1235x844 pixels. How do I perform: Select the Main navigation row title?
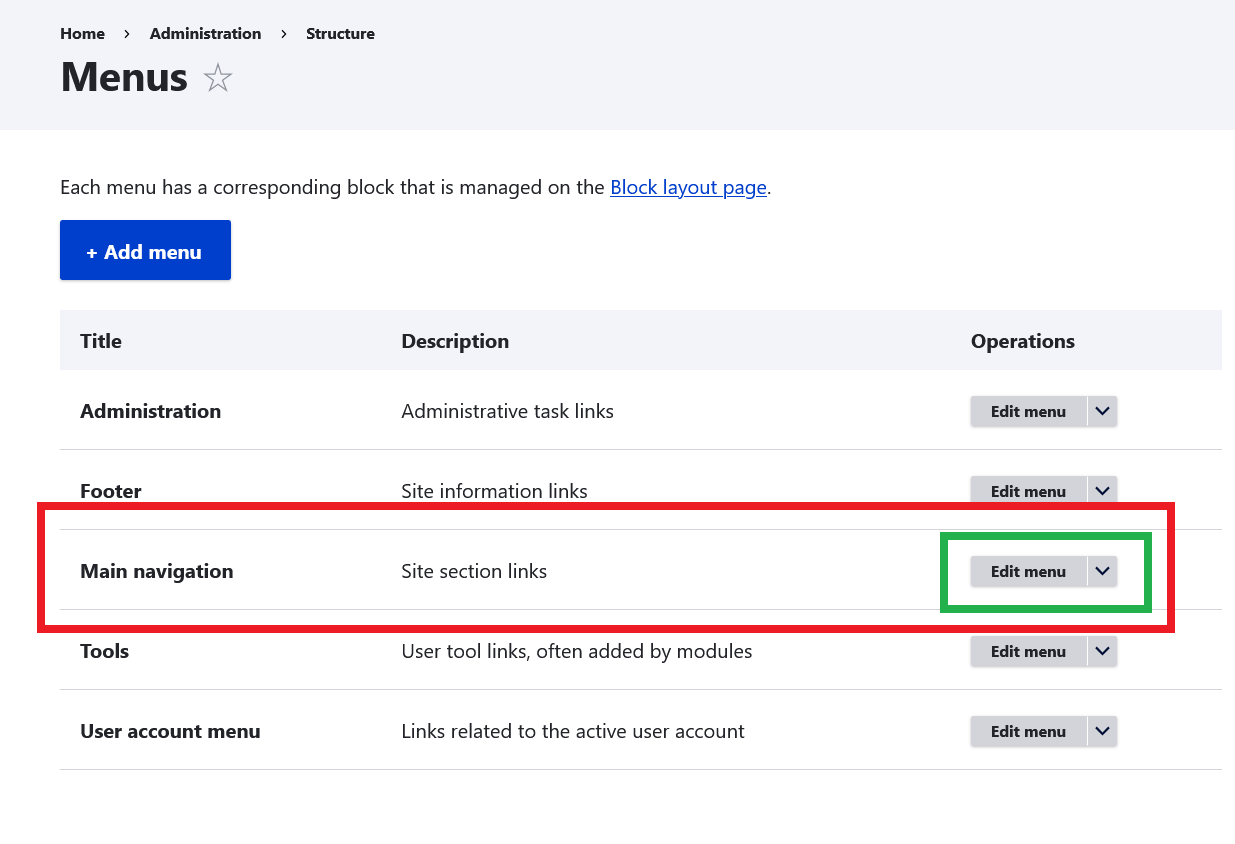[x=156, y=571]
